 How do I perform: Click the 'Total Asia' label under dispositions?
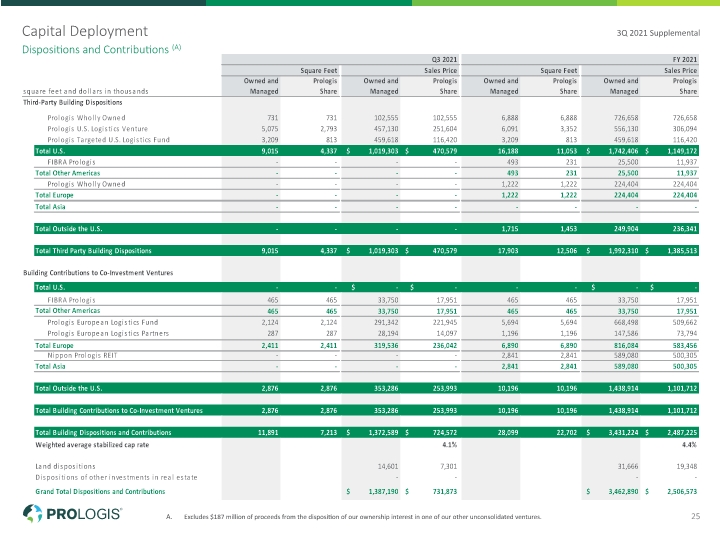point(50,207)
